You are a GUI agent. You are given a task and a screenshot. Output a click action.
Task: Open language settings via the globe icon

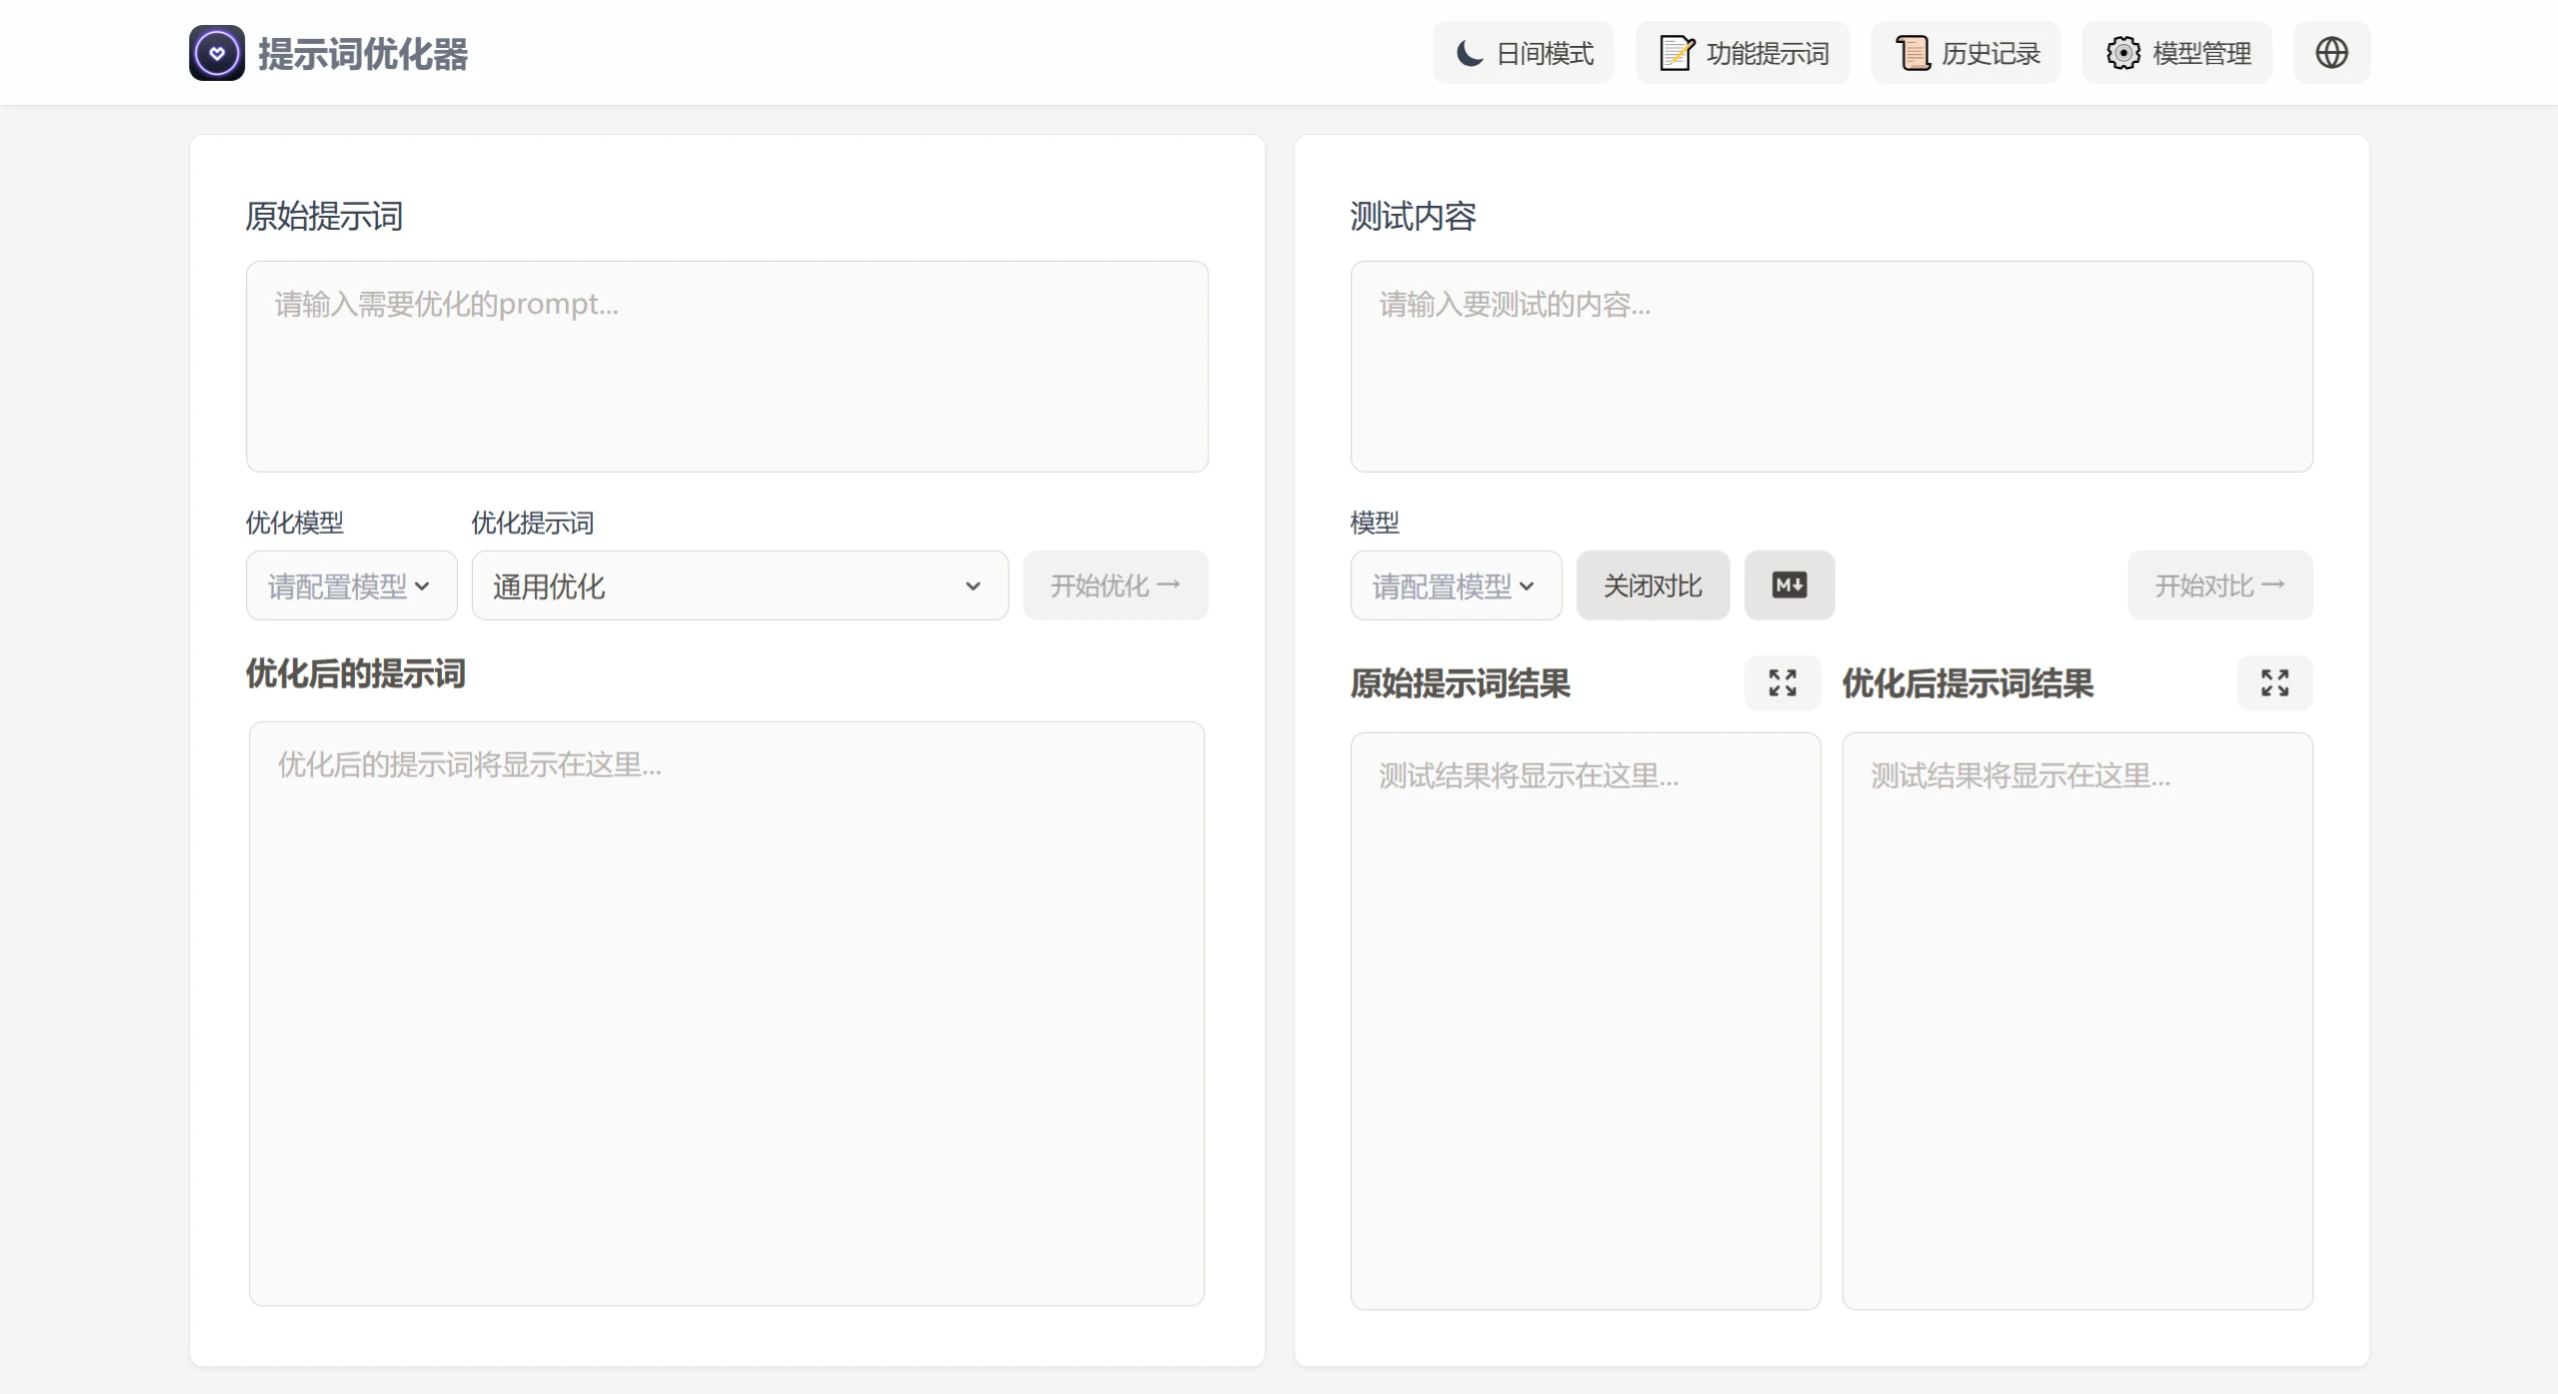[2330, 52]
